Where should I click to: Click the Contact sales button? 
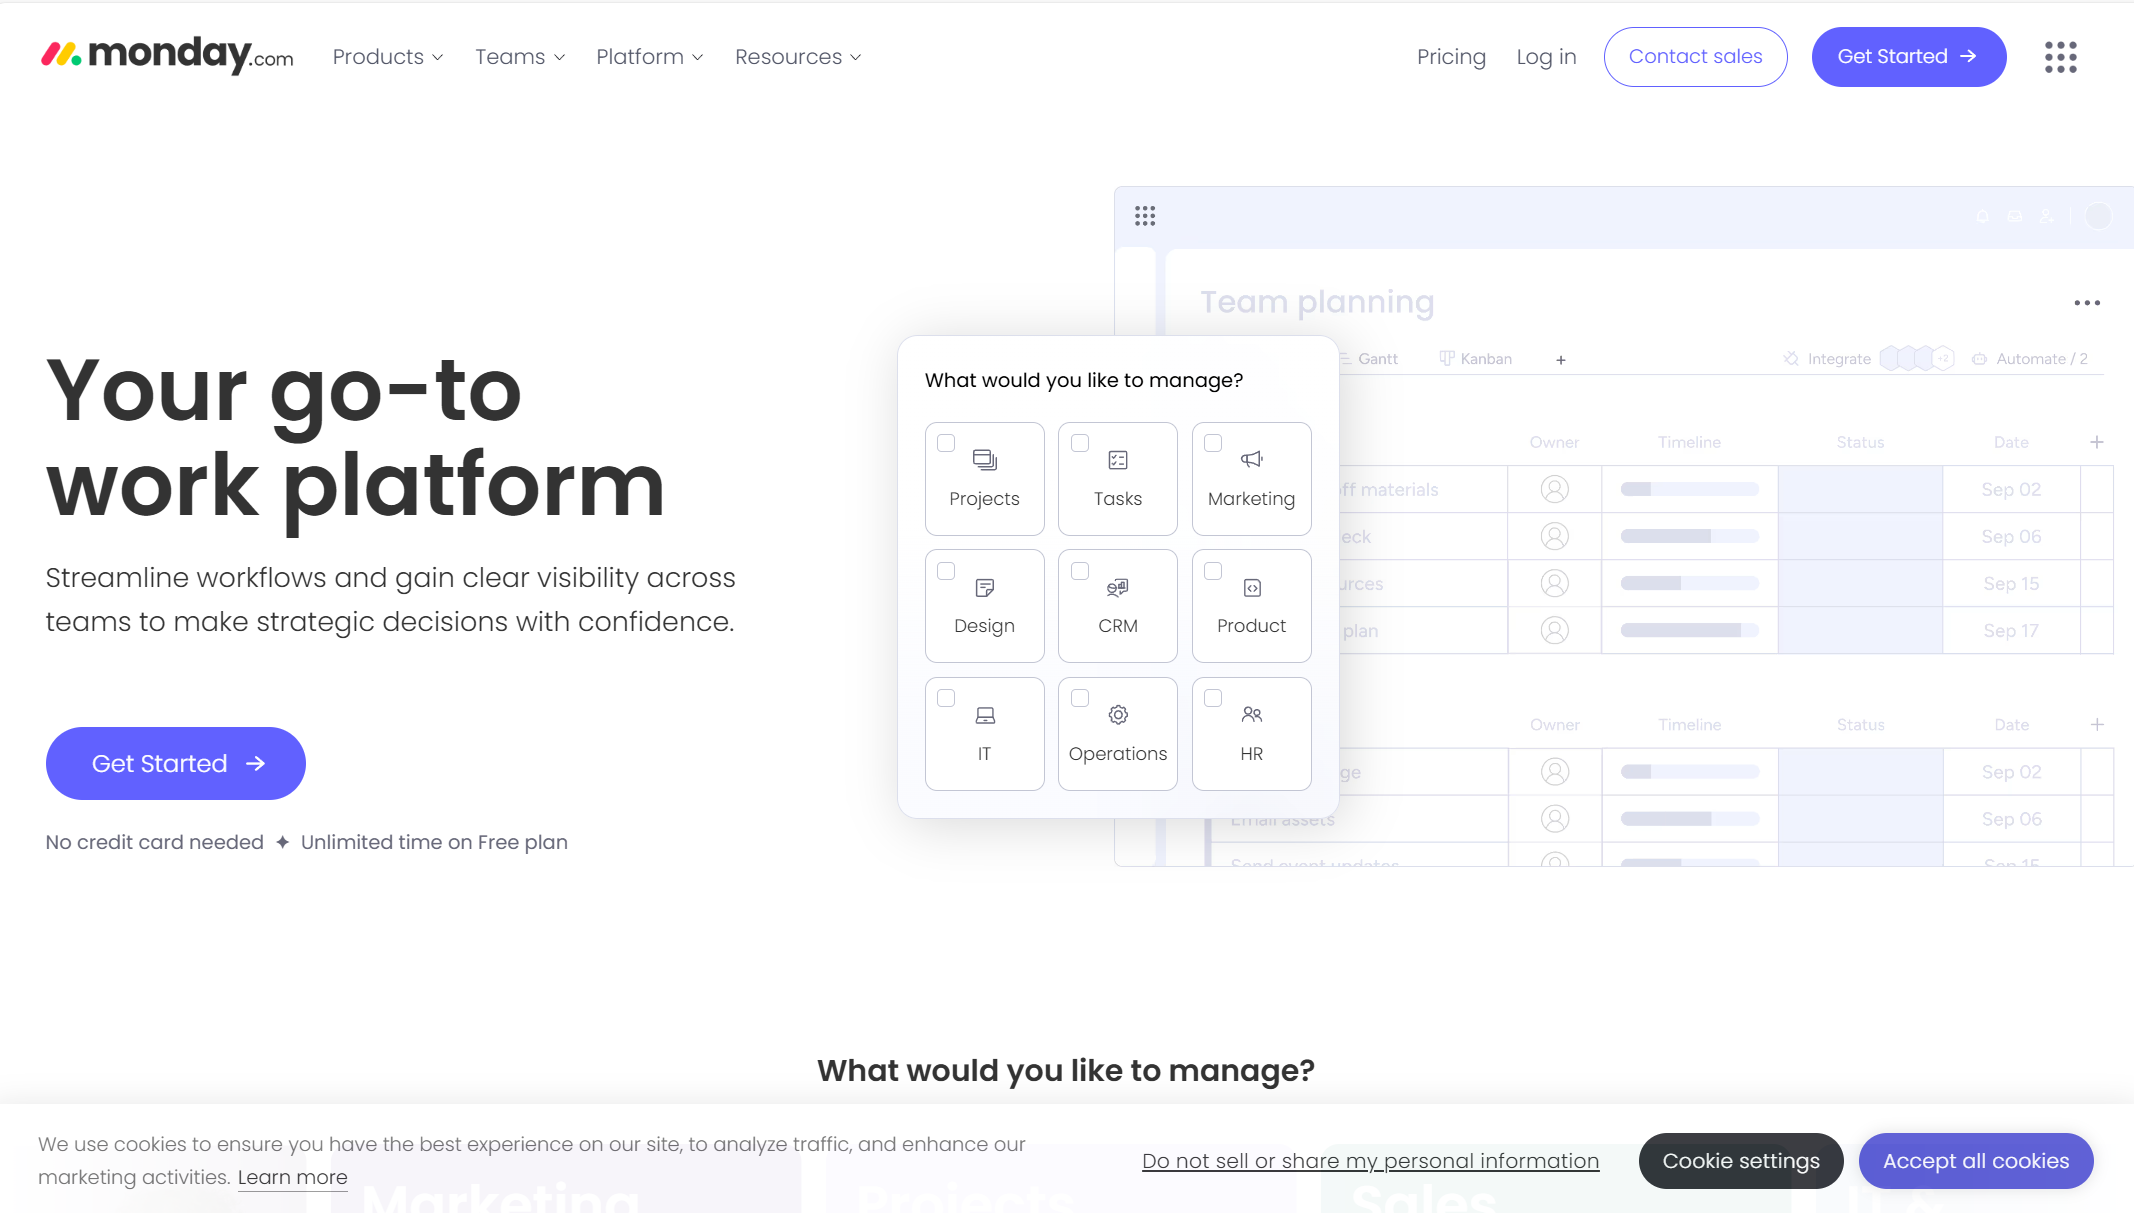(1696, 56)
